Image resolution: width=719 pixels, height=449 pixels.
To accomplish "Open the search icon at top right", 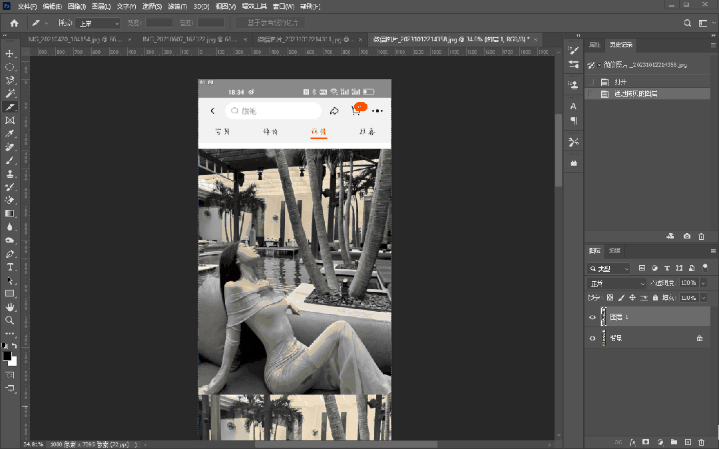I will pyautogui.click(x=687, y=23).
